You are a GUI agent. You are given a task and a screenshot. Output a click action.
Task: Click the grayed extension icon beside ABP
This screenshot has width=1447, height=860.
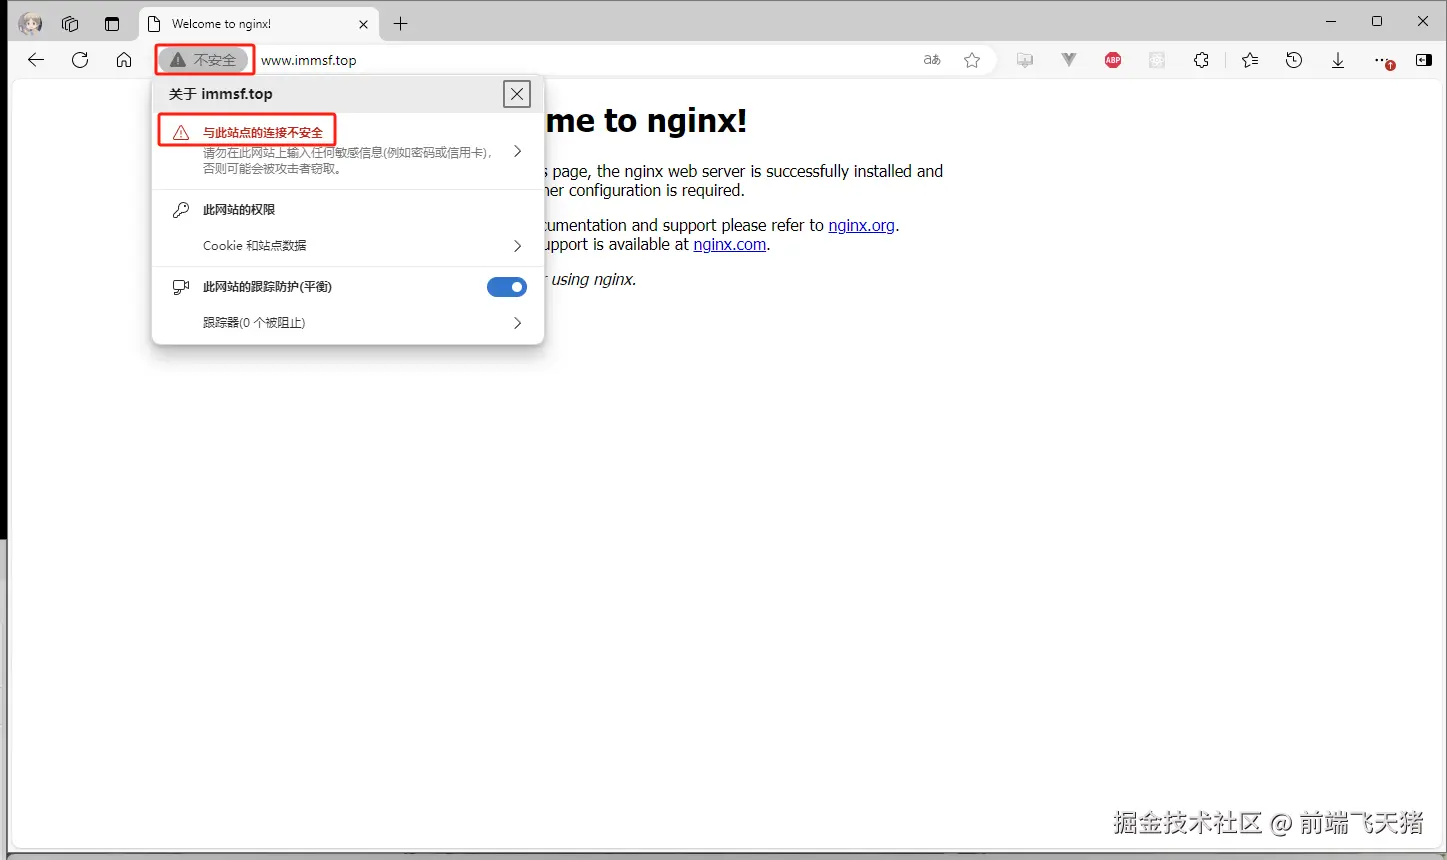(x=1157, y=60)
